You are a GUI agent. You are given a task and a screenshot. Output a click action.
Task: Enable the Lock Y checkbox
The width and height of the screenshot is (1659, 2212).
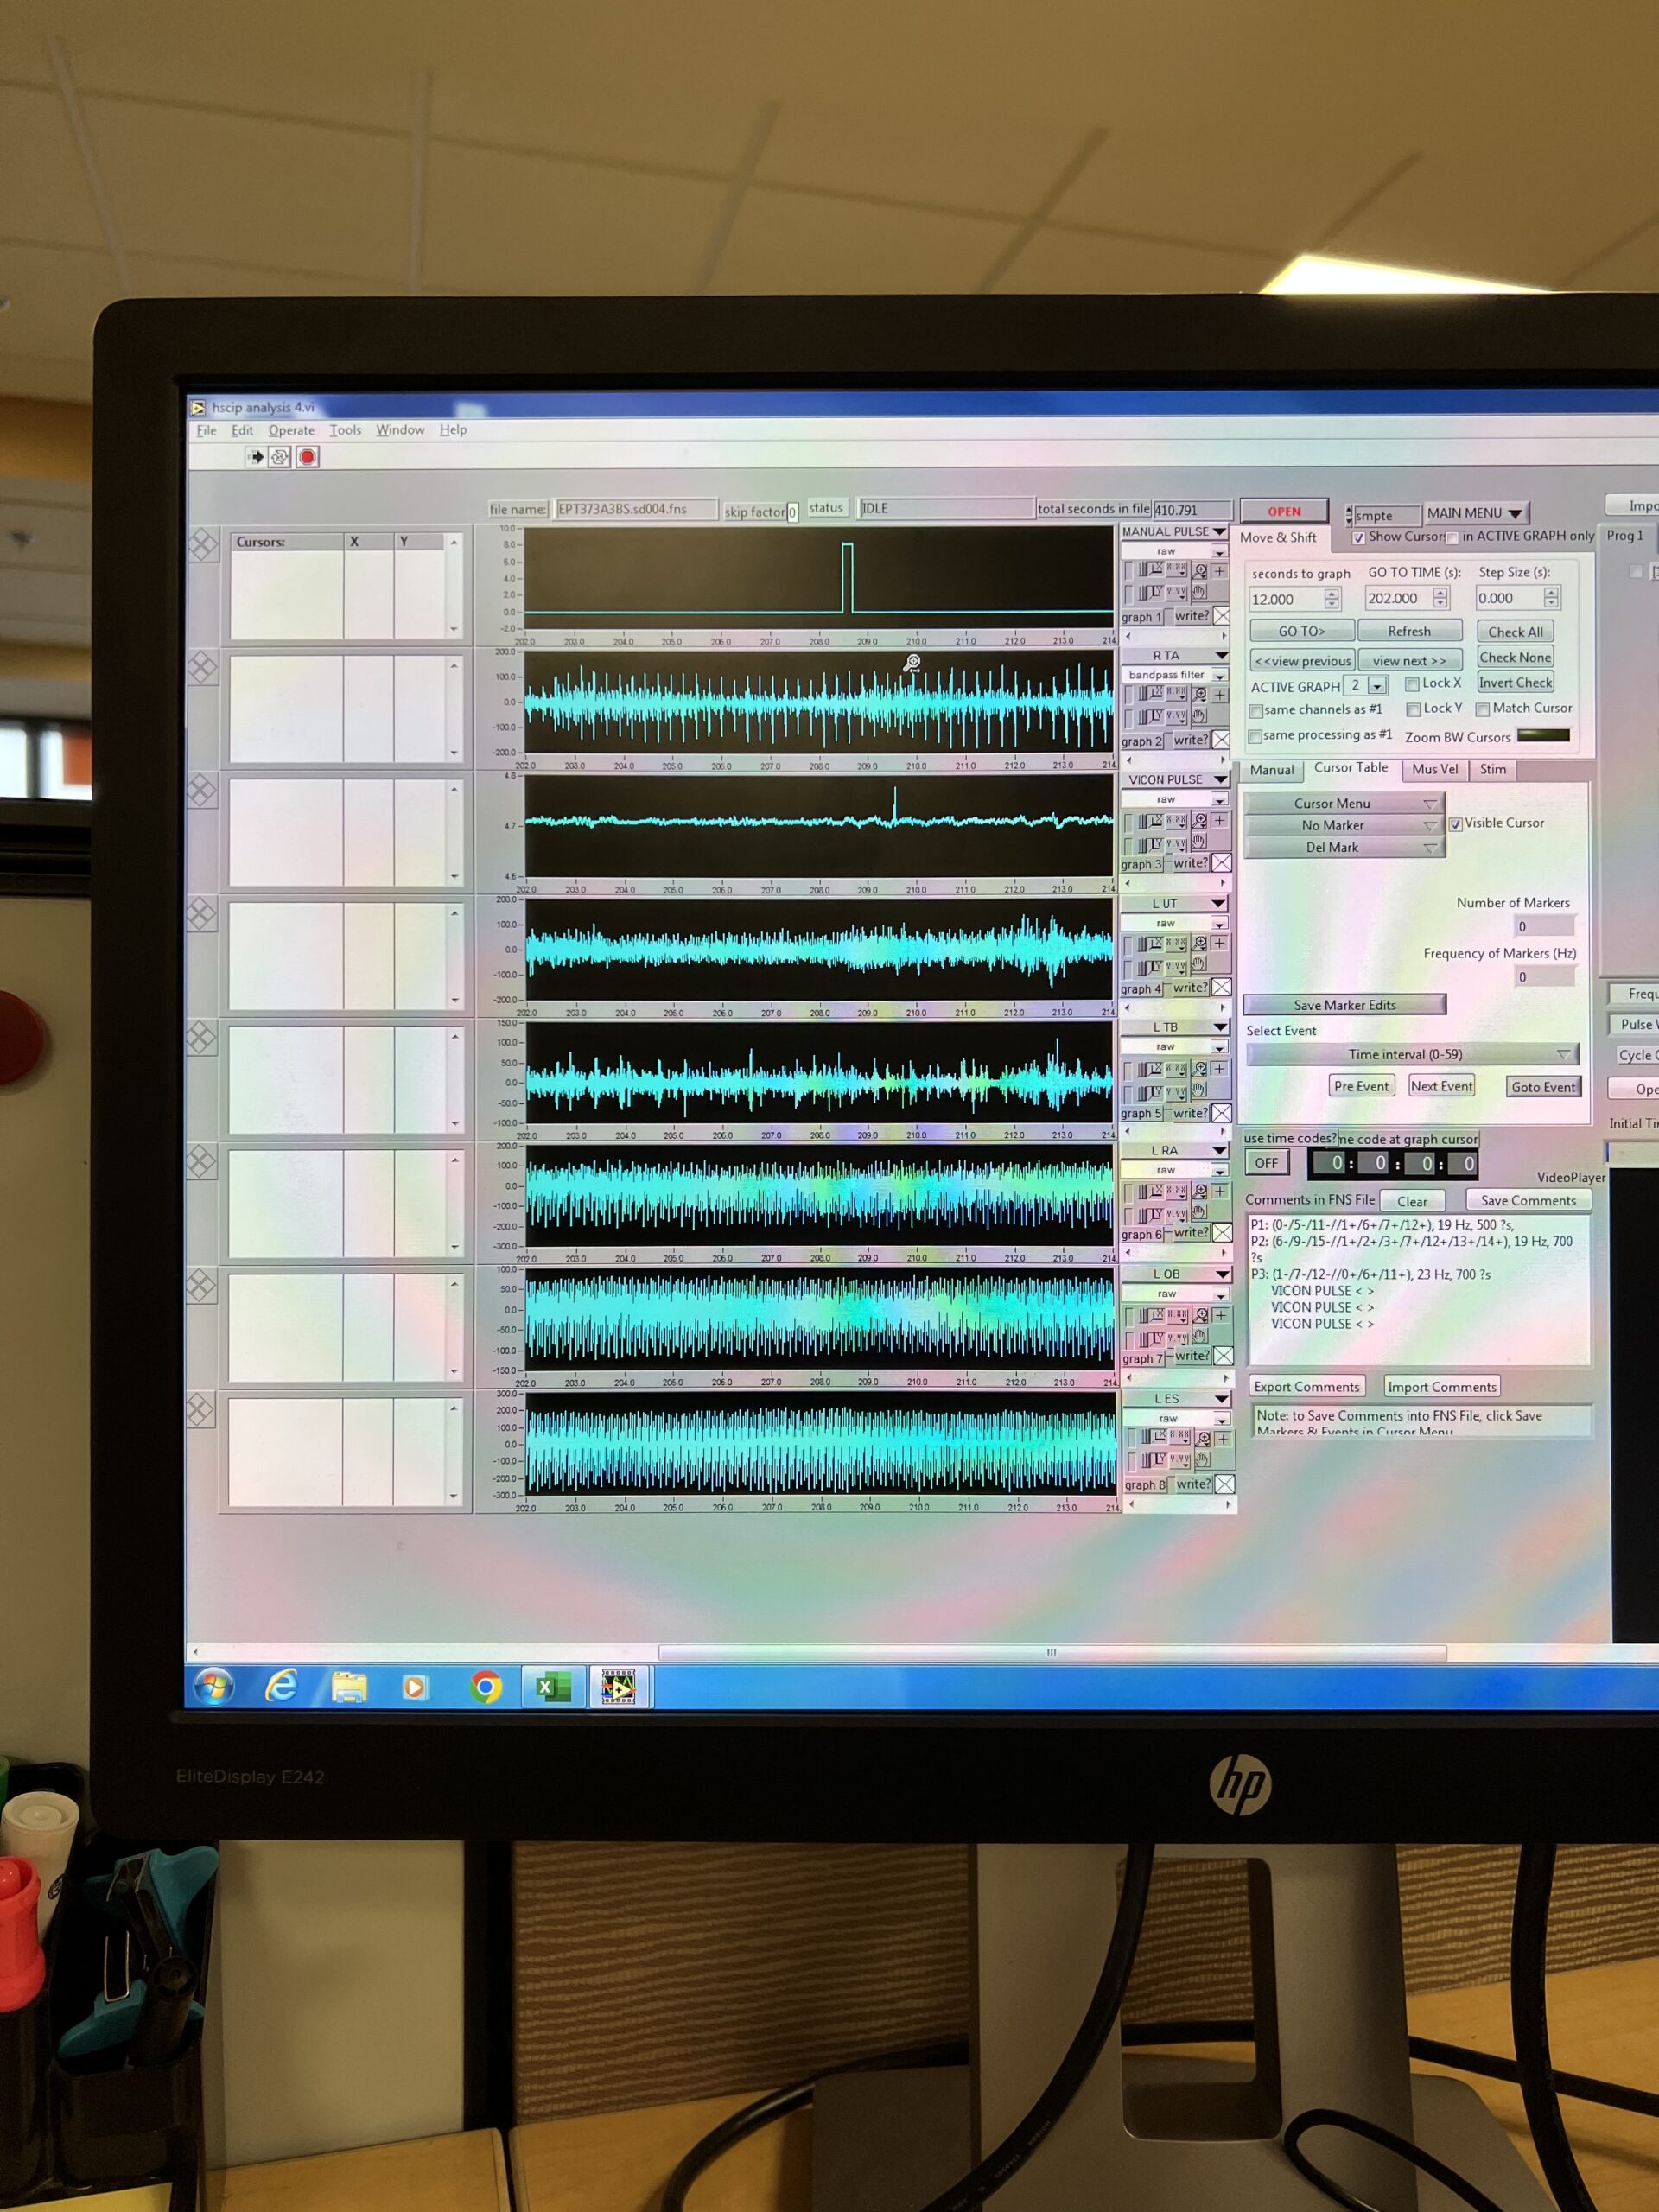pyautogui.click(x=1413, y=710)
